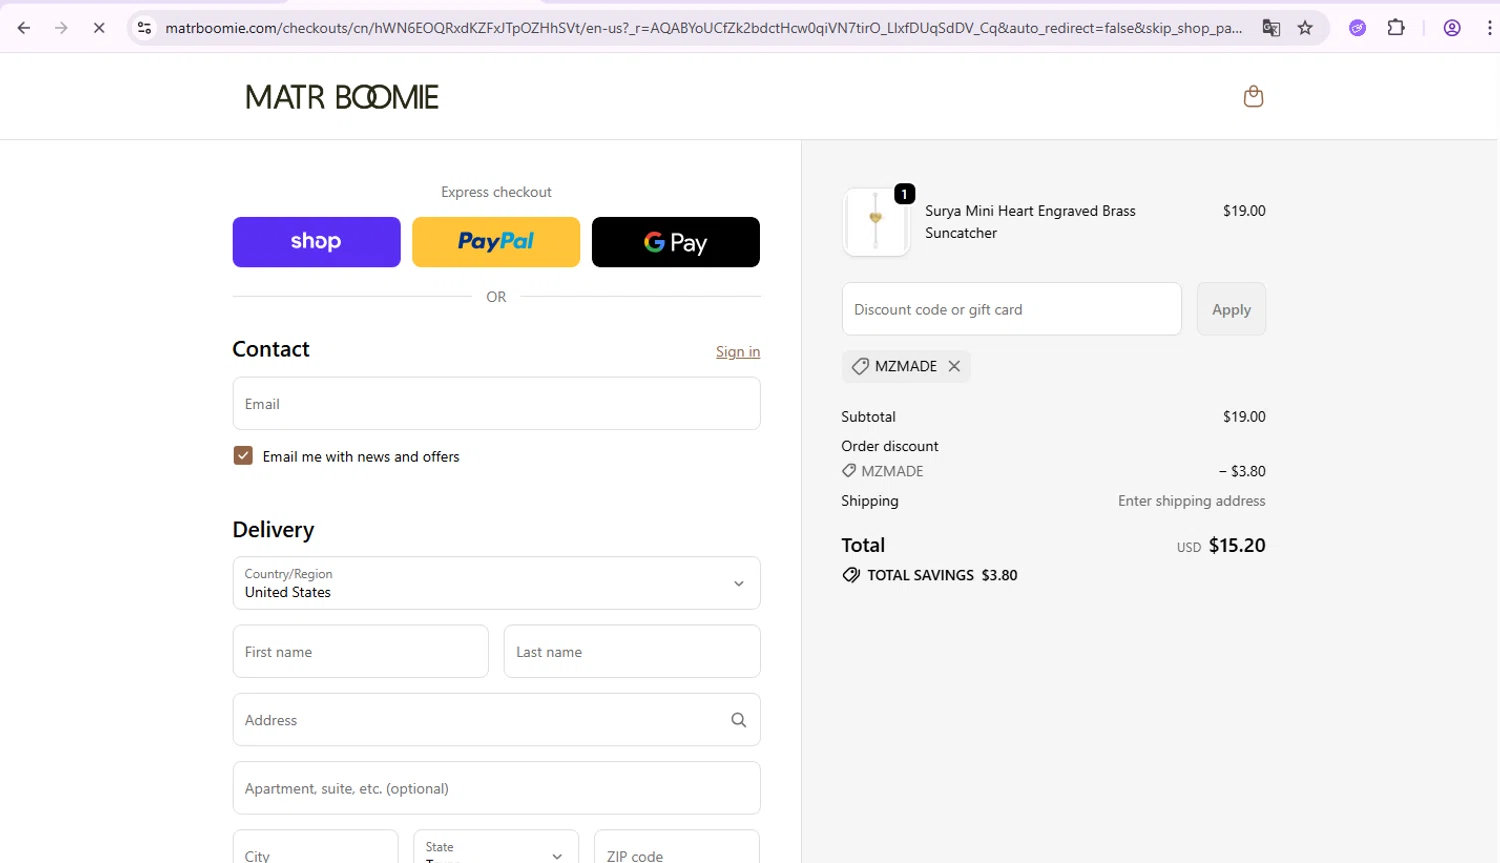
Task: Open the shopping bag cart icon
Action: [1253, 96]
